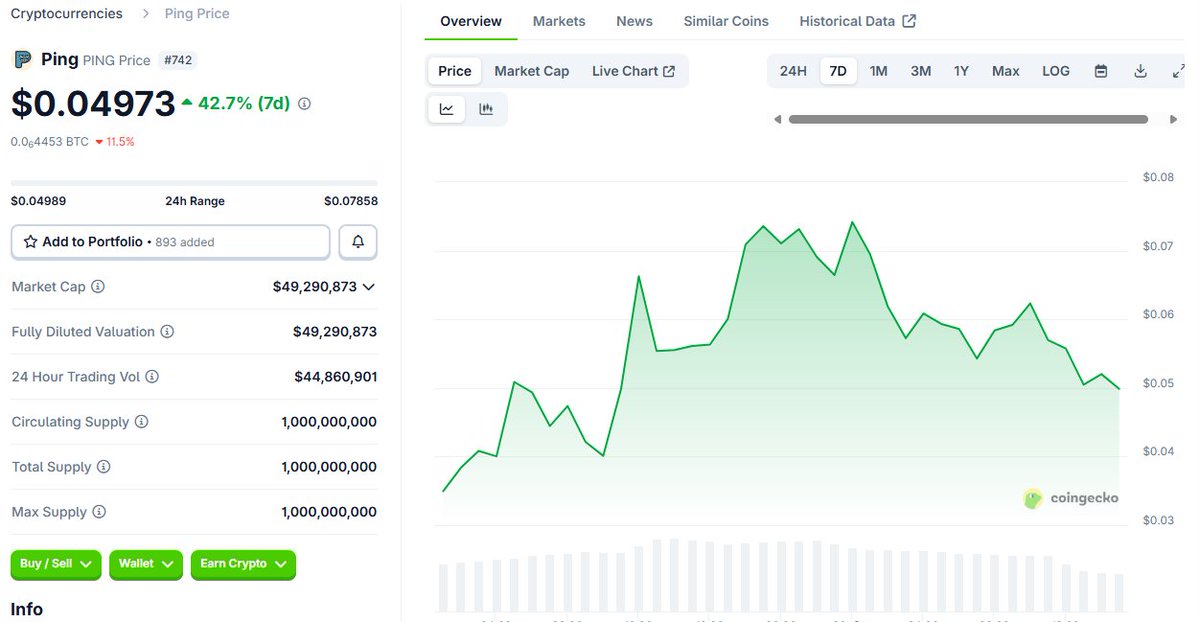Select the 24H time range
The width and height of the screenshot is (1200, 622).
(793, 71)
